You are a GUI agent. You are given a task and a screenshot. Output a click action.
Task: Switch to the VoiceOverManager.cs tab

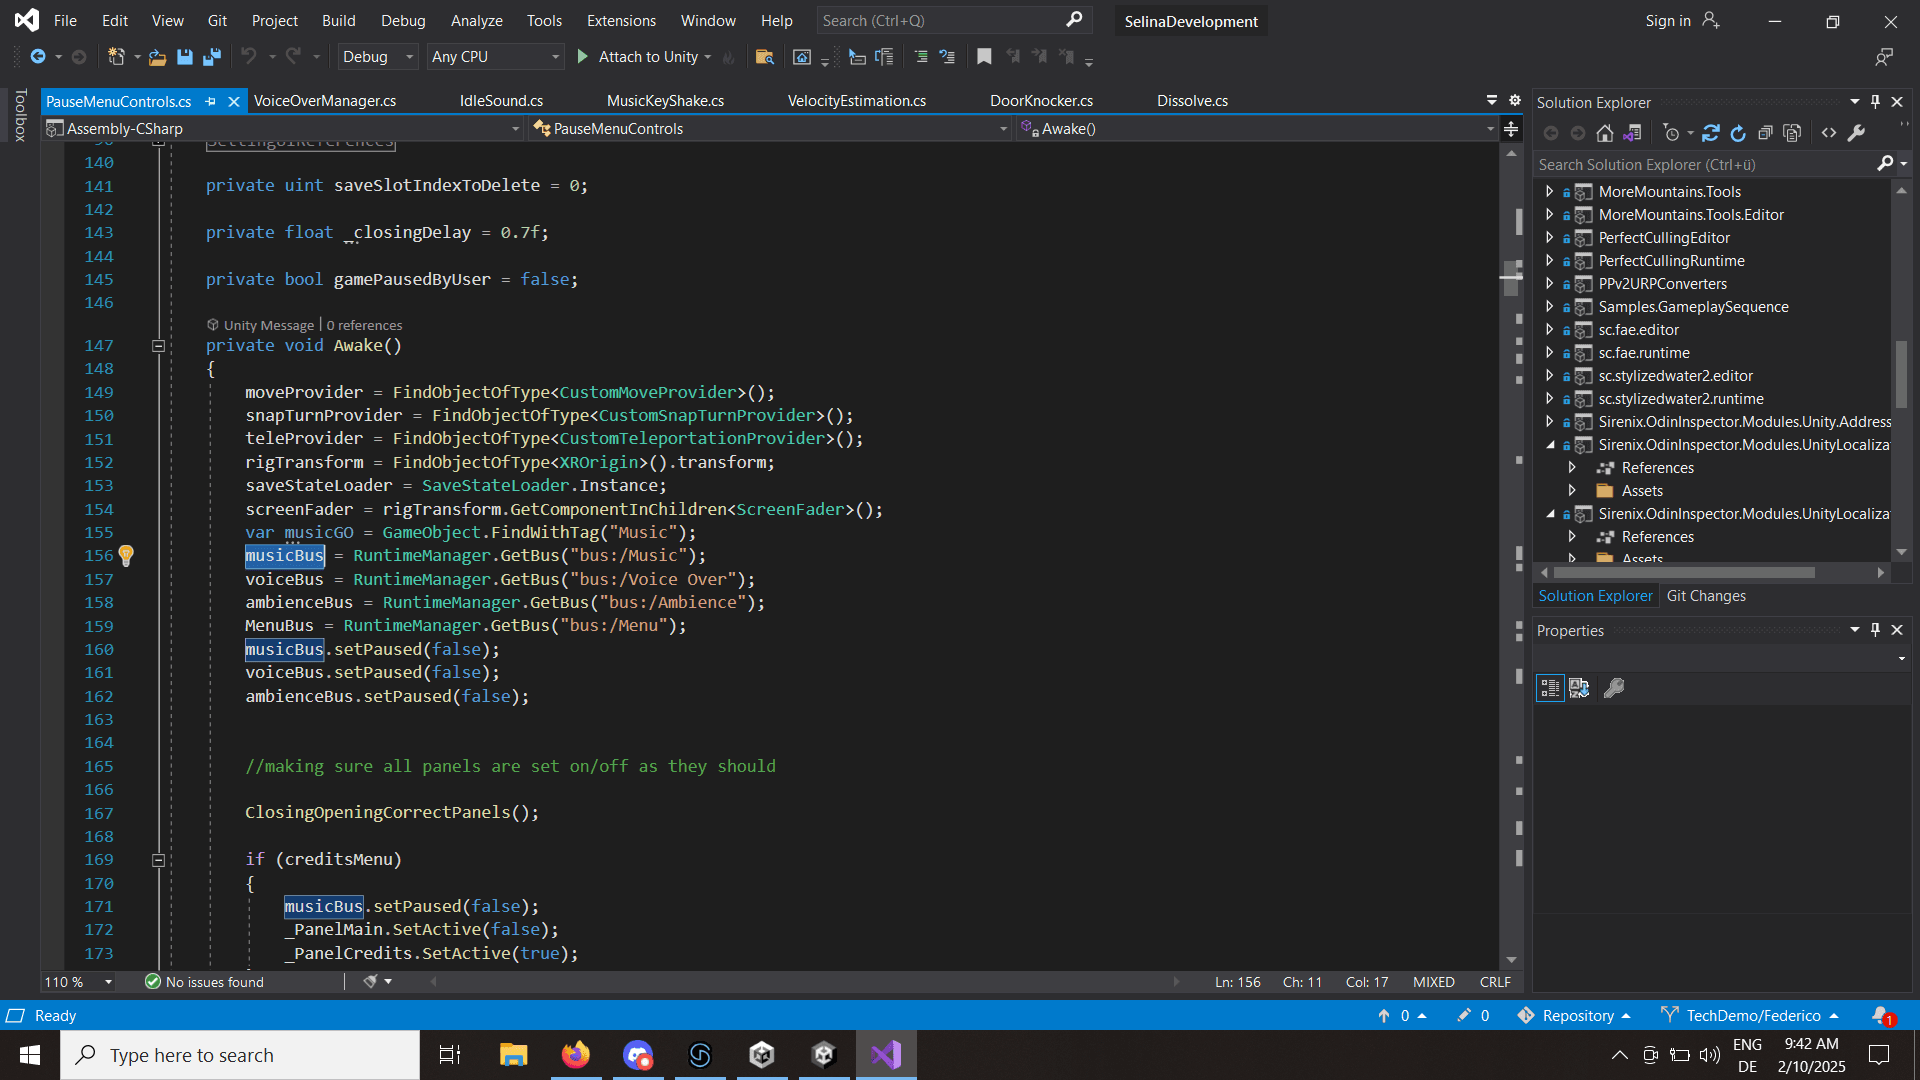tap(325, 101)
